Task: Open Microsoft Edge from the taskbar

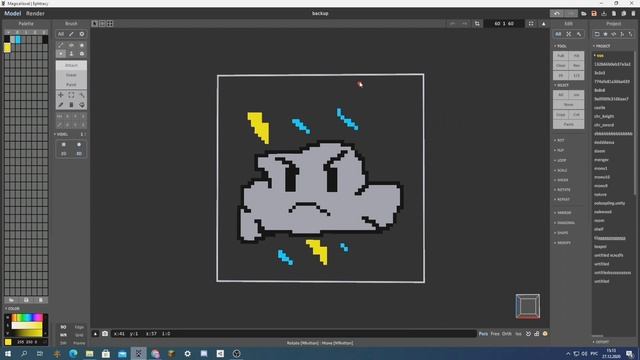Action: (73, 353)
